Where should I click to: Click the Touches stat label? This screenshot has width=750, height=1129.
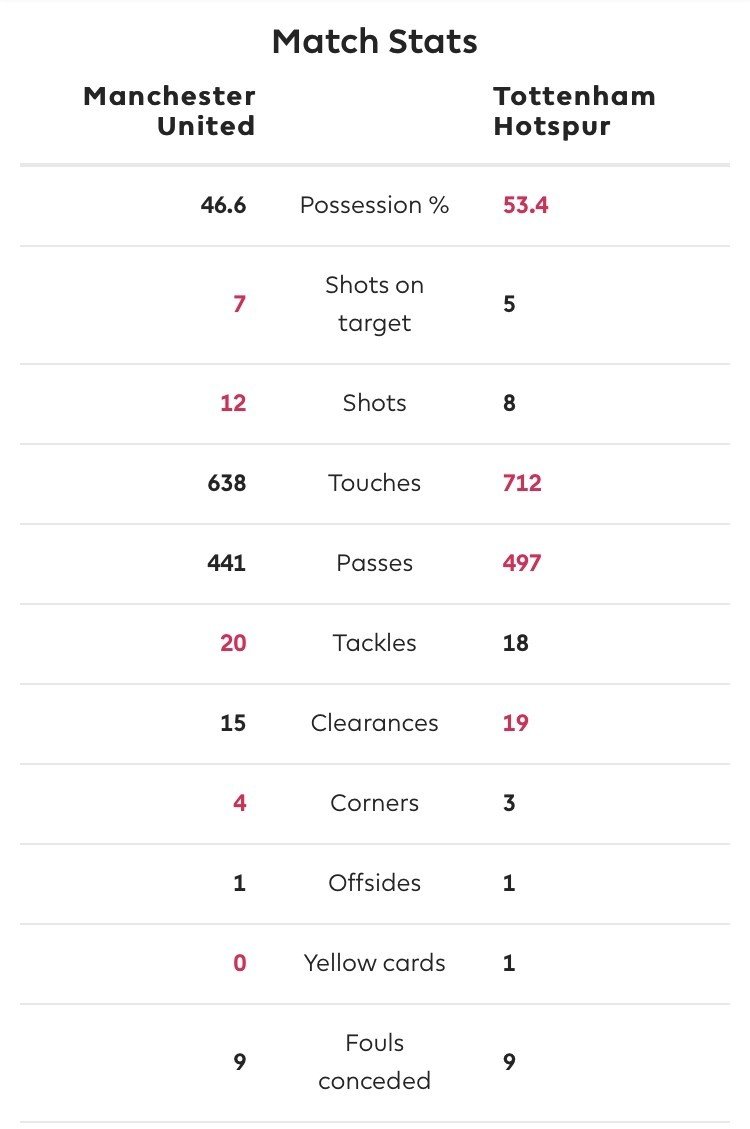[x=374, y=483]
